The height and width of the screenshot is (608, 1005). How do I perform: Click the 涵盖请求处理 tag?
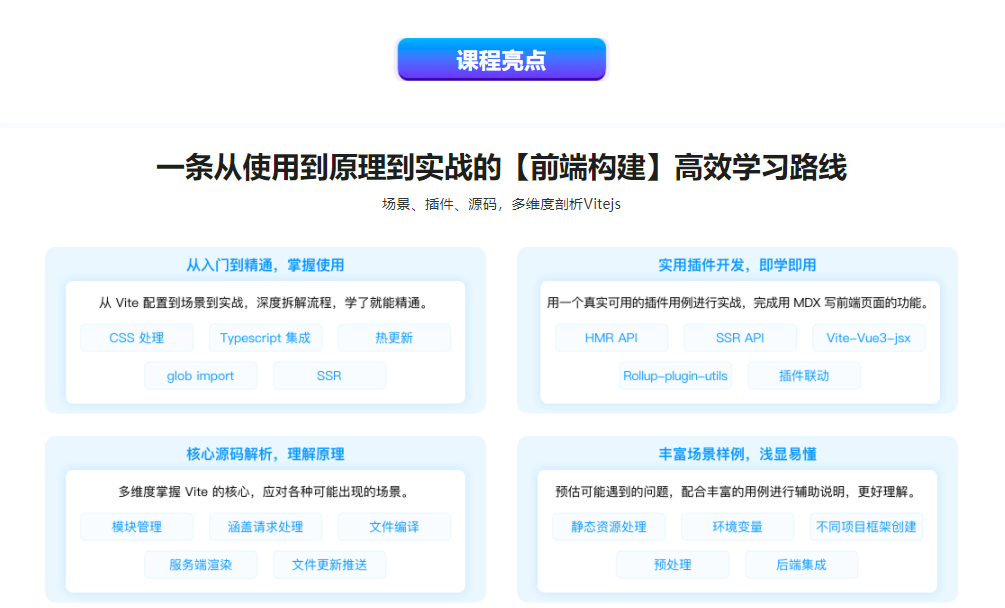pos(265,527)
